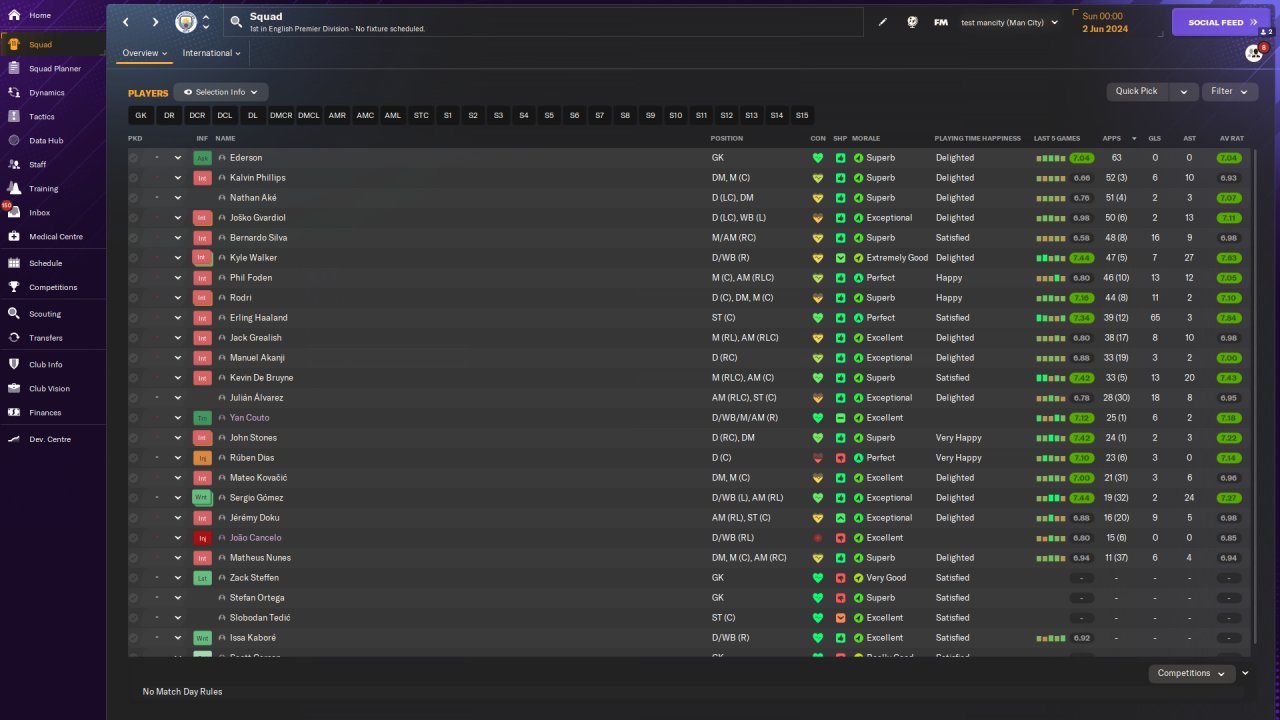Open the world globe icon
The height and width of the screenshot is (720, 1280).
click(912, 22)
